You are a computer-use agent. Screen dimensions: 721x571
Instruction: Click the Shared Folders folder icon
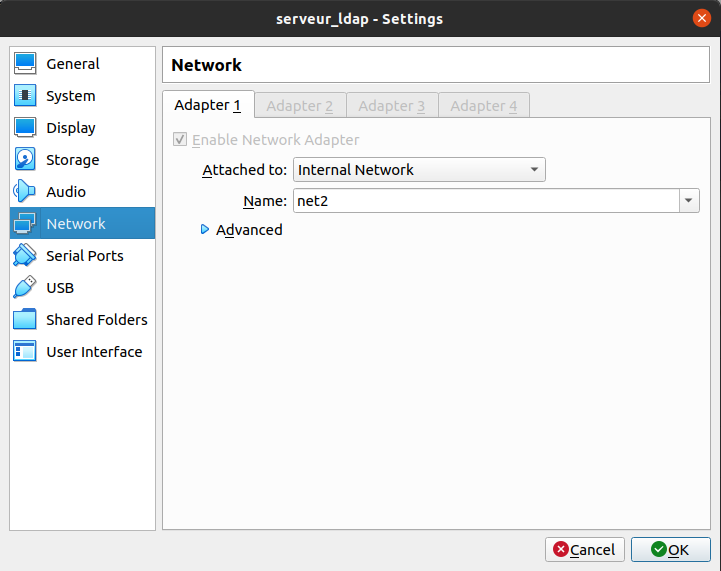click(26, 320)
